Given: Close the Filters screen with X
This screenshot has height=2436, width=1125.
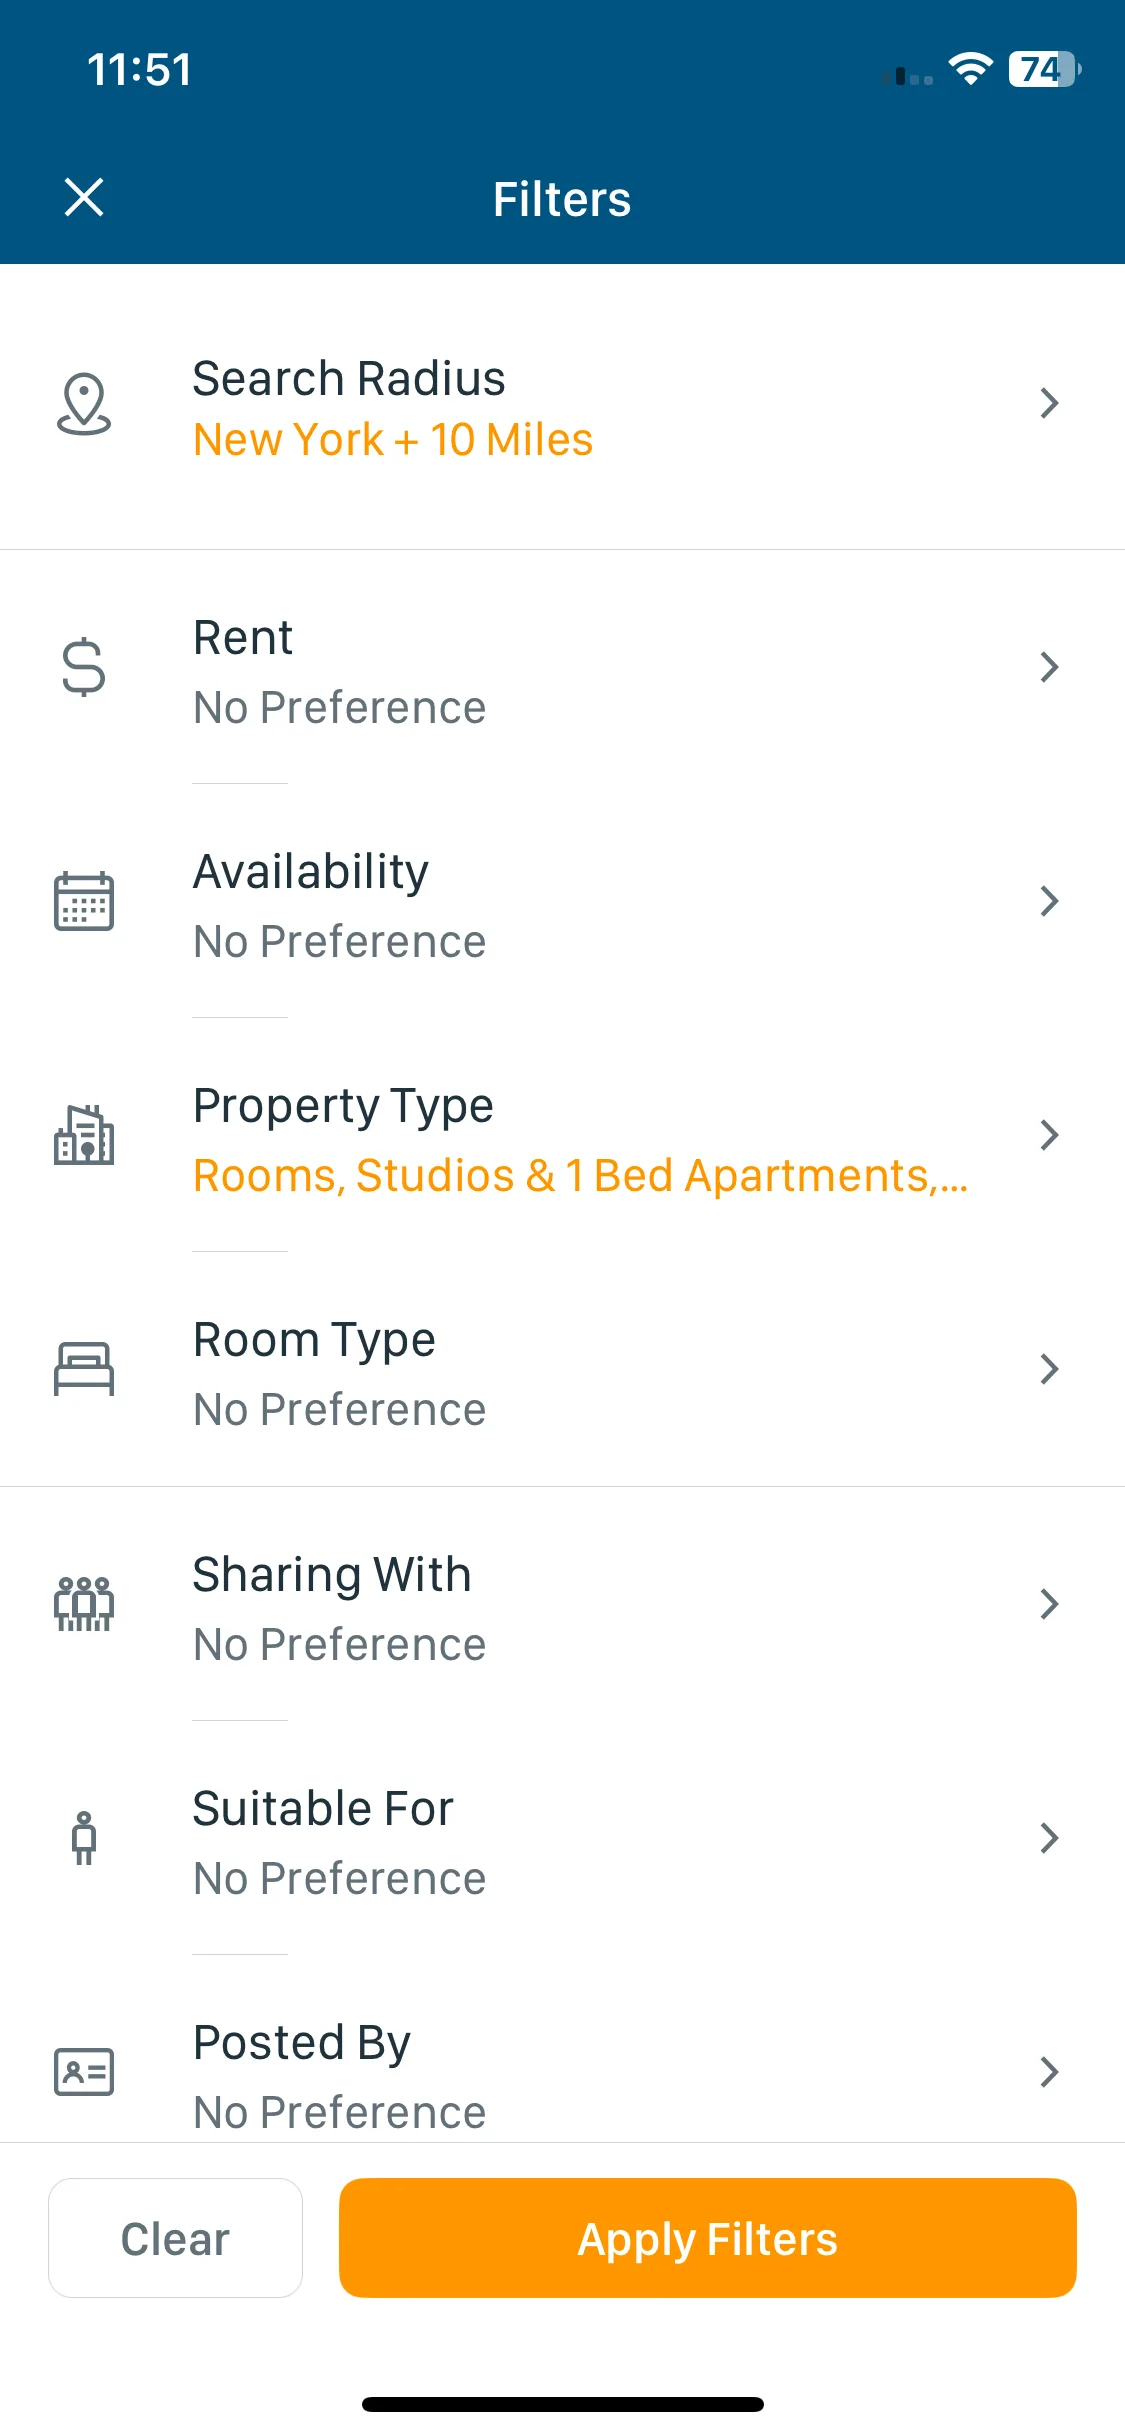Looking at the screenshot, I should [84, 197].
